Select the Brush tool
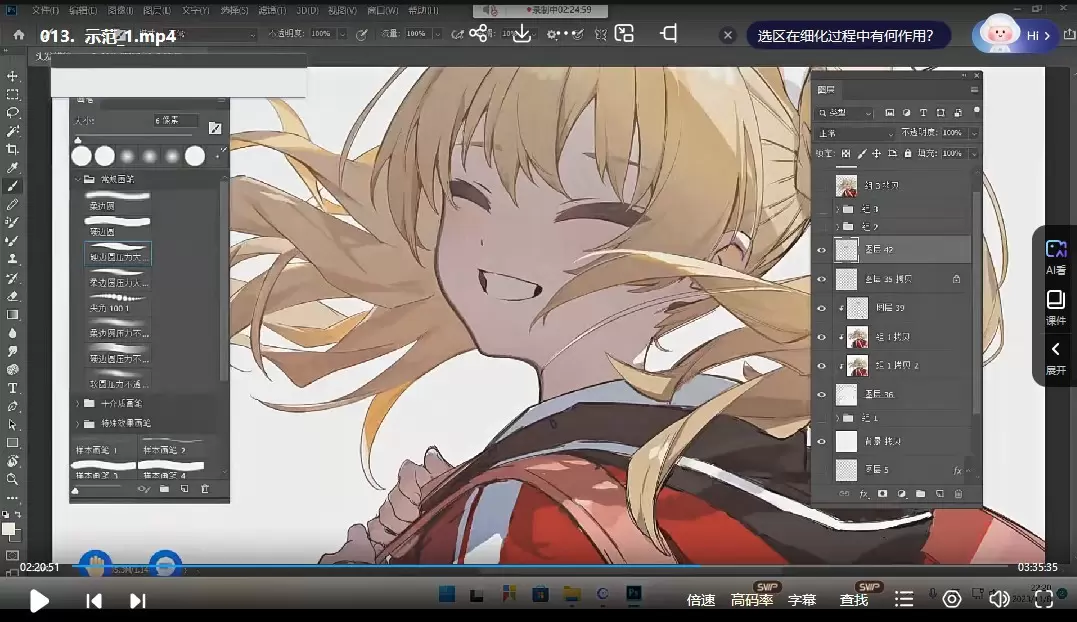 coord(12,186)
